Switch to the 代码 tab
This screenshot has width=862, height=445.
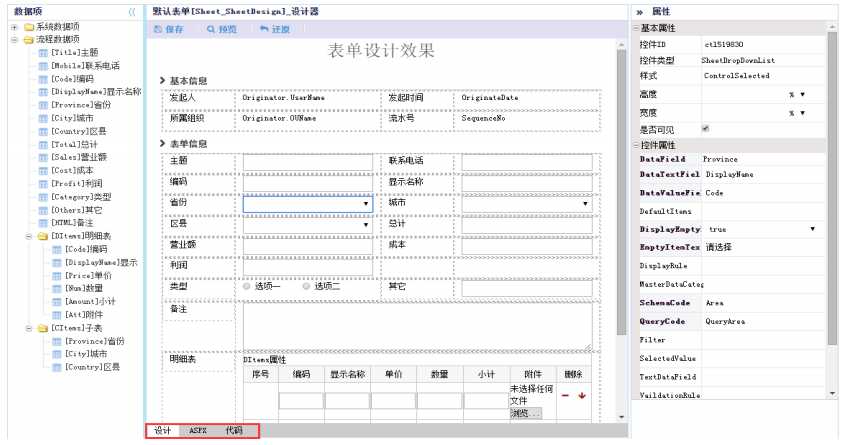[x=234, y=431]
